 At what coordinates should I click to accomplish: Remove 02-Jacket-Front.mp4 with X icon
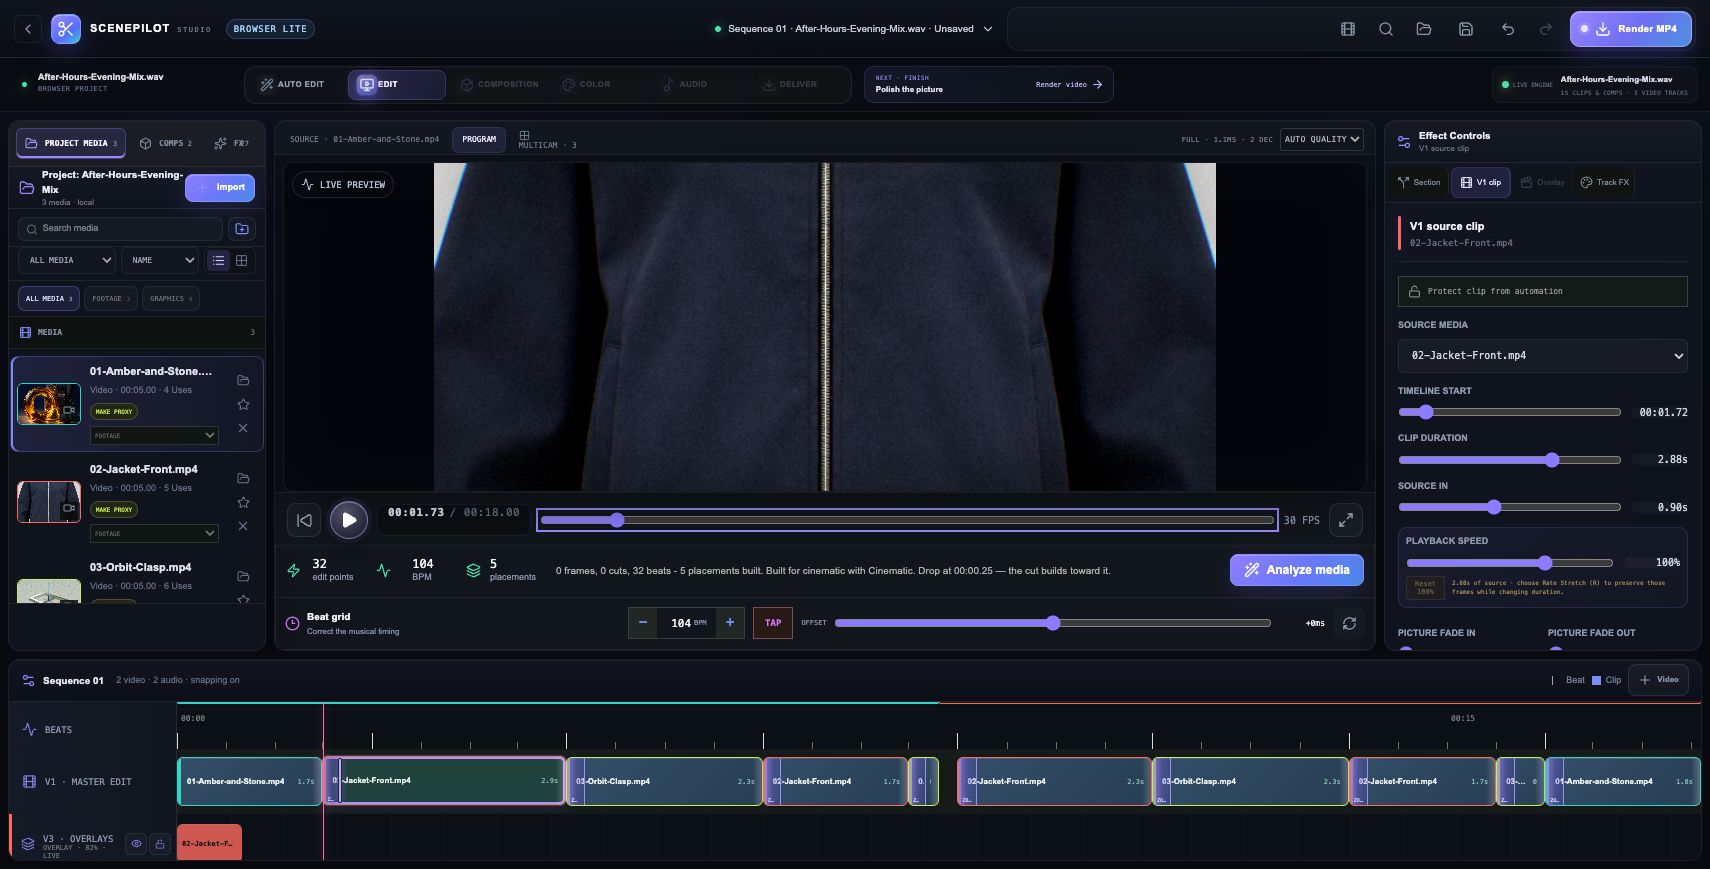point(243,526)
